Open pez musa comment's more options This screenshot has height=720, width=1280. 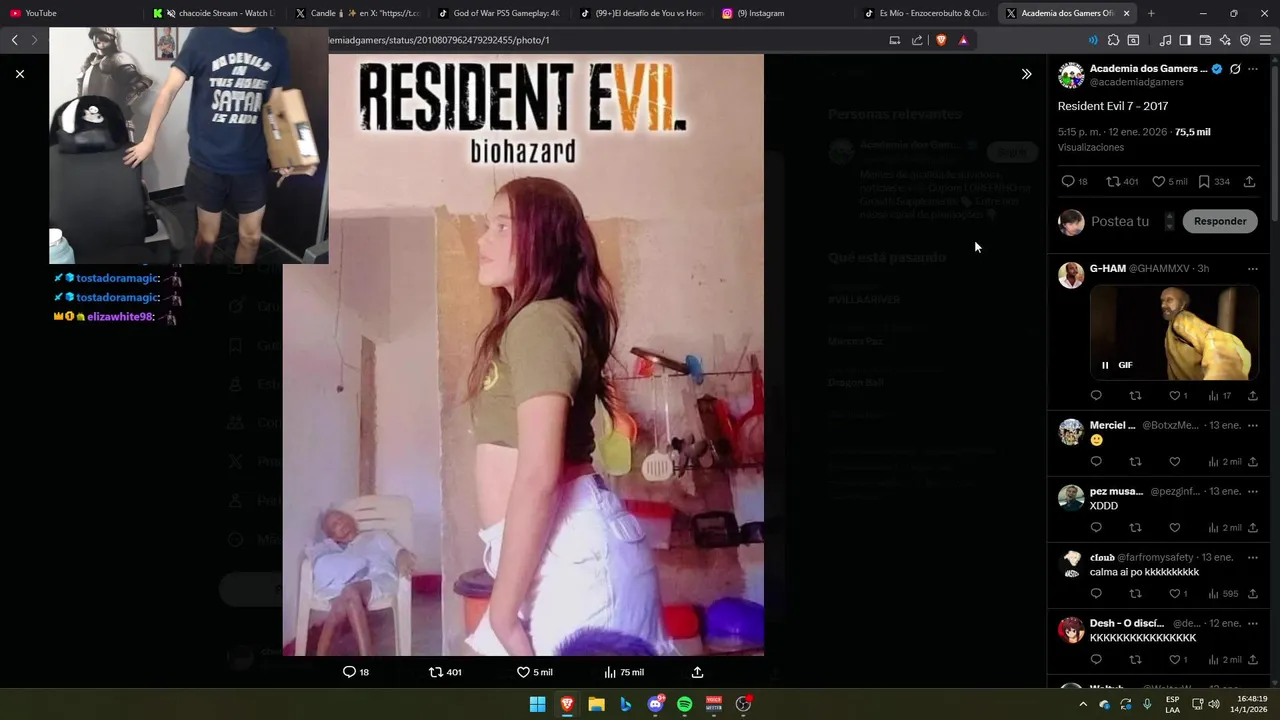[1253, 491]
